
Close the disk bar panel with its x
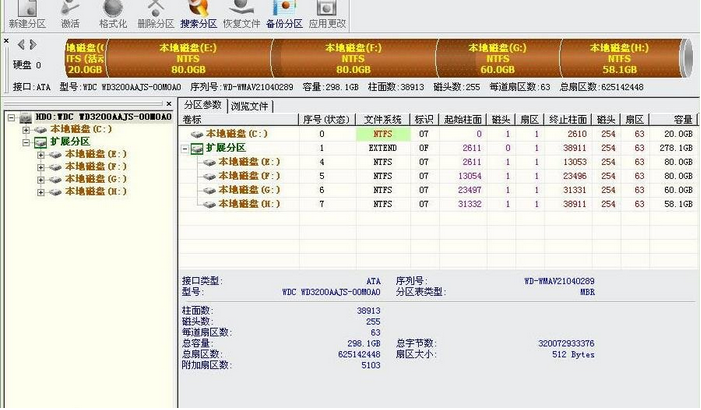pyautogui.click(x=6, y=41)
